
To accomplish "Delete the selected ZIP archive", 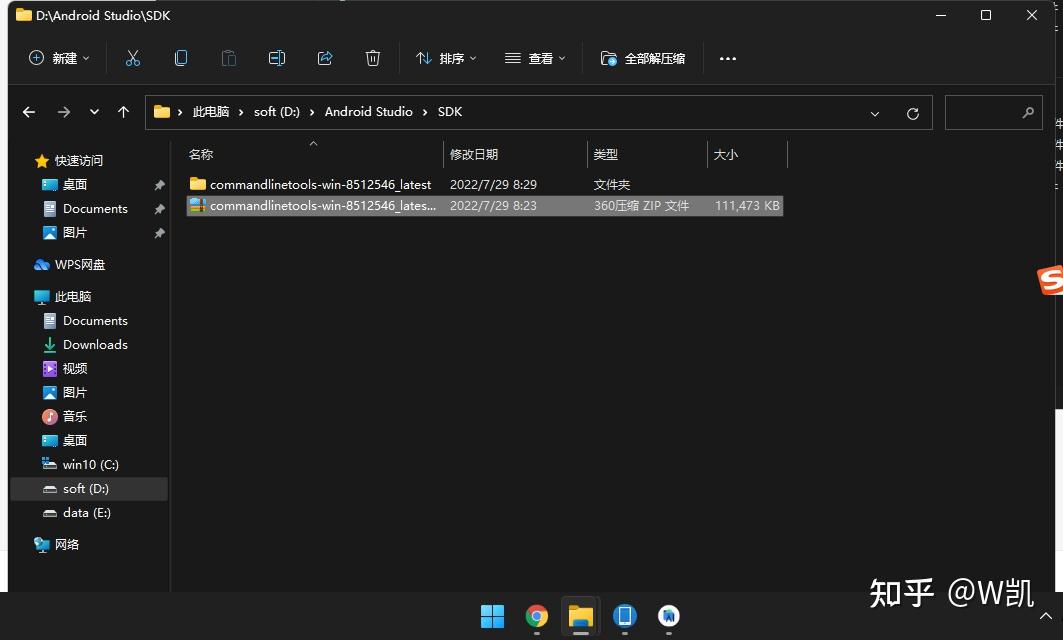I will tap(373, 58).
